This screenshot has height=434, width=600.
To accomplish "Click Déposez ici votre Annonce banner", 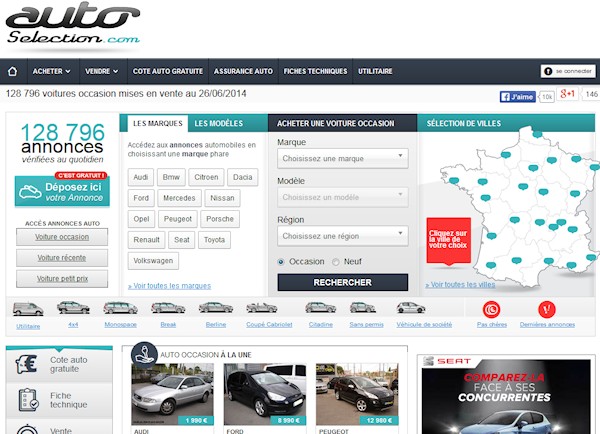I will [x=62, y=191].
